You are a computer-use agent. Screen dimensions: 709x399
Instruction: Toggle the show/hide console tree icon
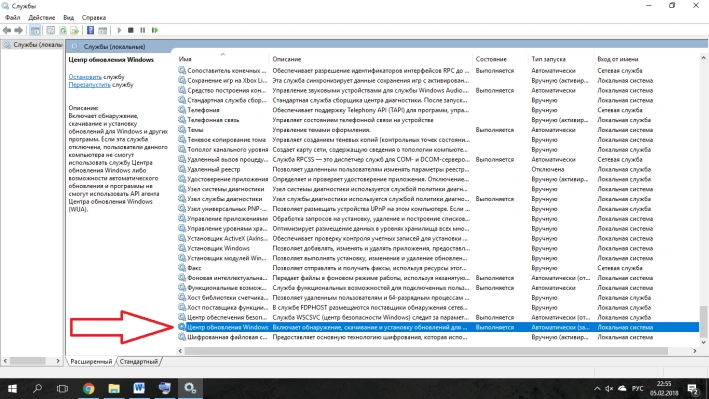click(x=35, y=30)
